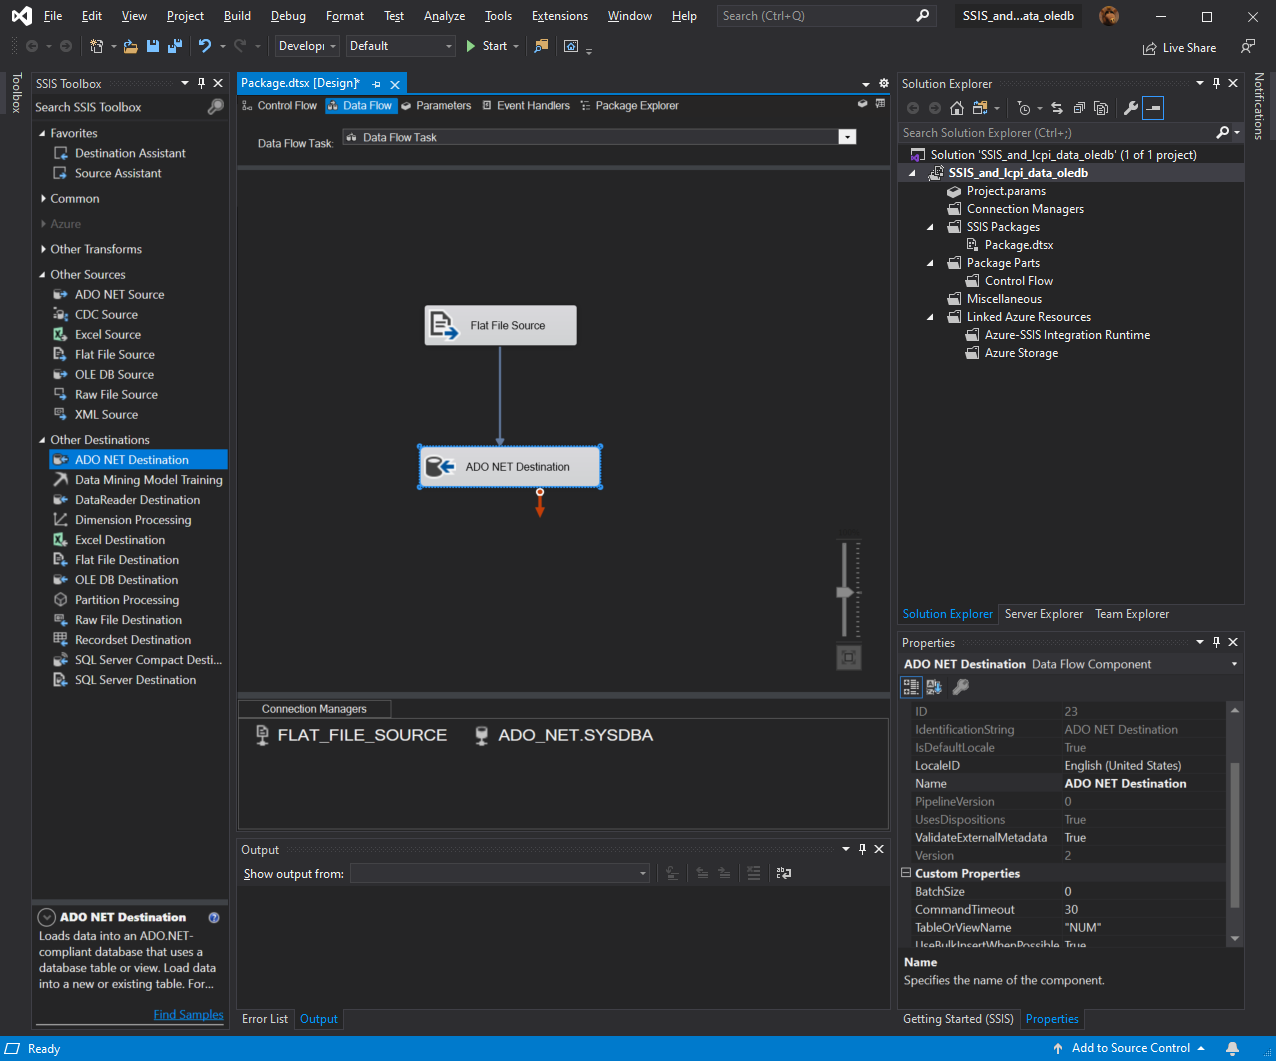Collapse the Other Sources section

[x=43, y=274]
